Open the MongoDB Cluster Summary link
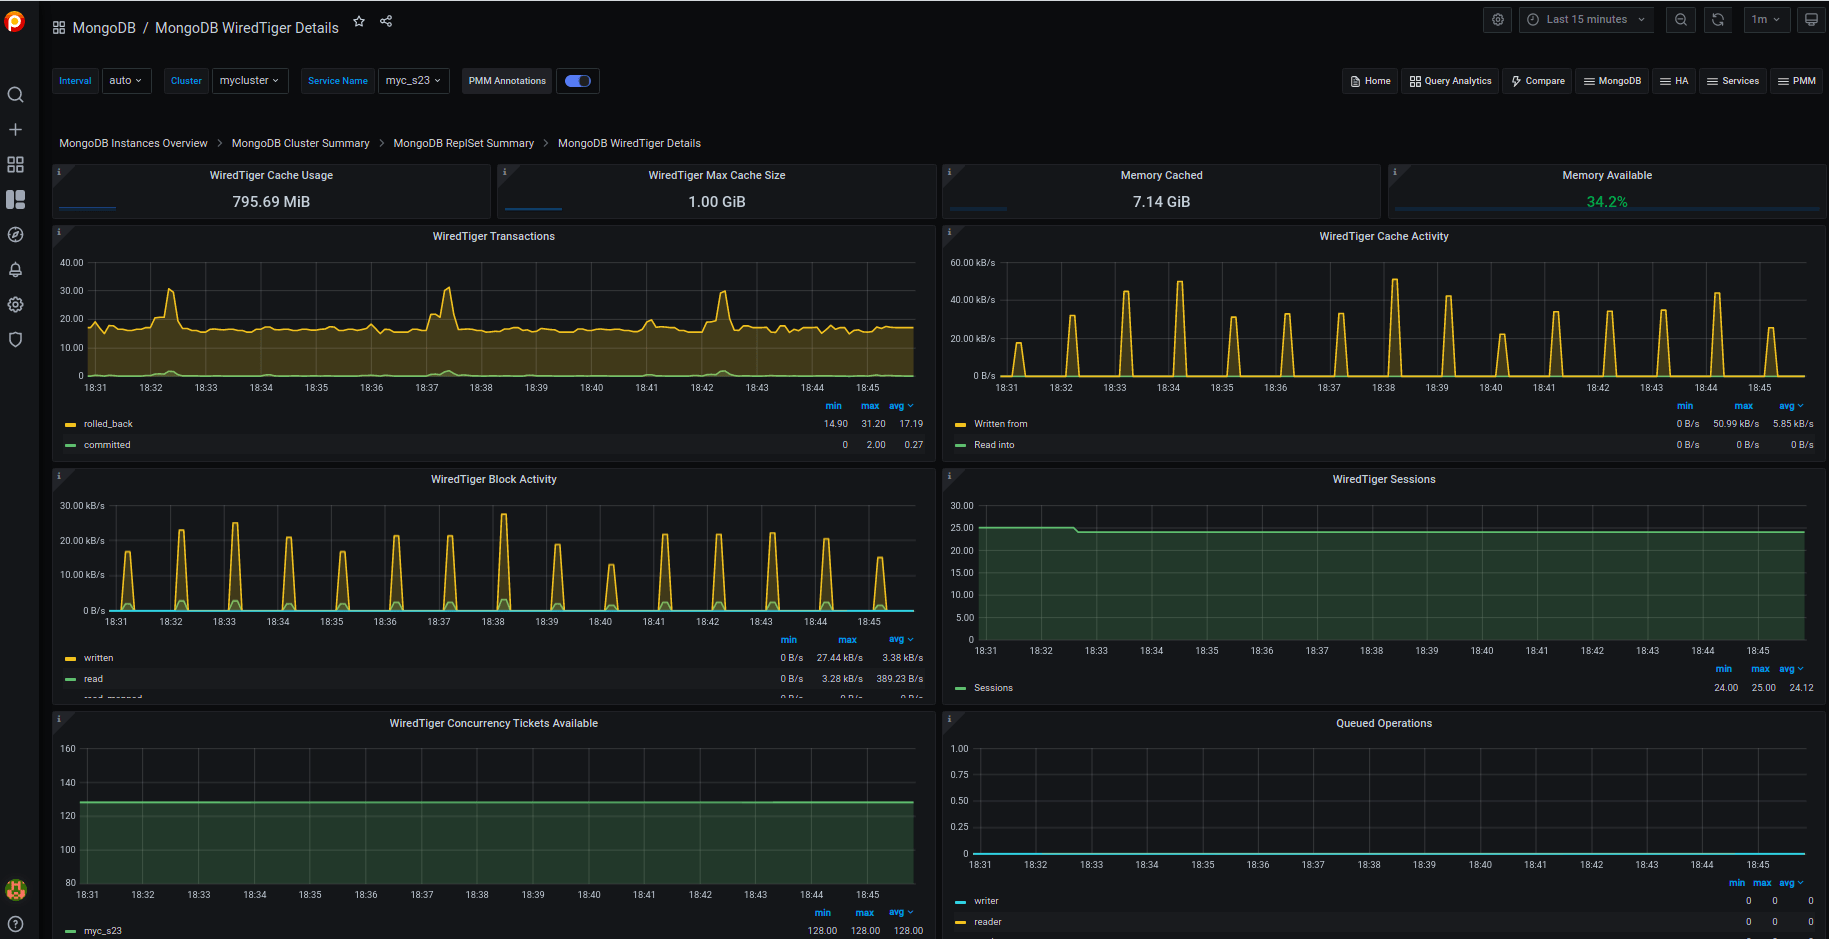 (300, 143)
